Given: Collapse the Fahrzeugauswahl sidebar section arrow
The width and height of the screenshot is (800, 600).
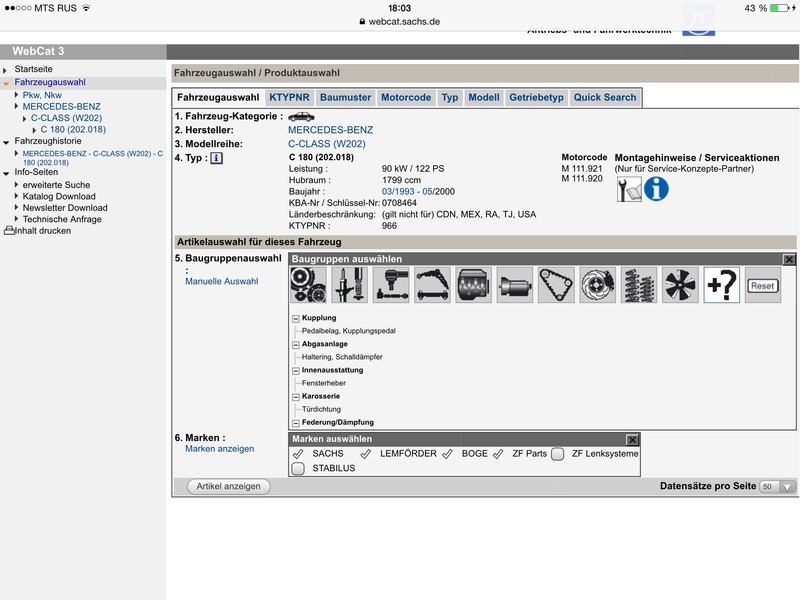Looking at the screenshot, I should (6, 83).
